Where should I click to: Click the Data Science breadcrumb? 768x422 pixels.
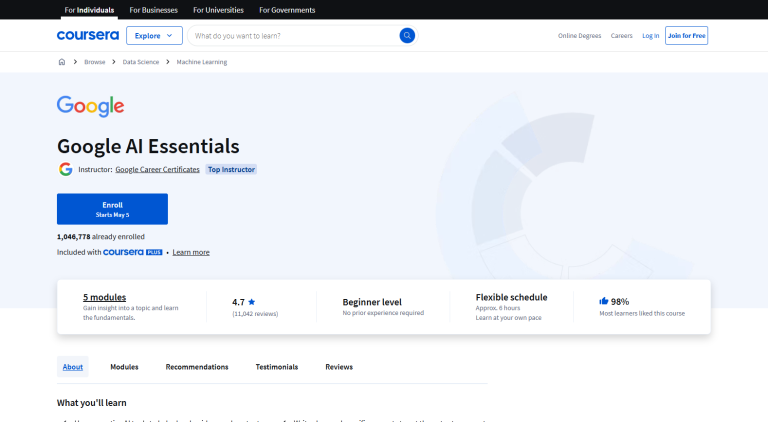(141, 62)
